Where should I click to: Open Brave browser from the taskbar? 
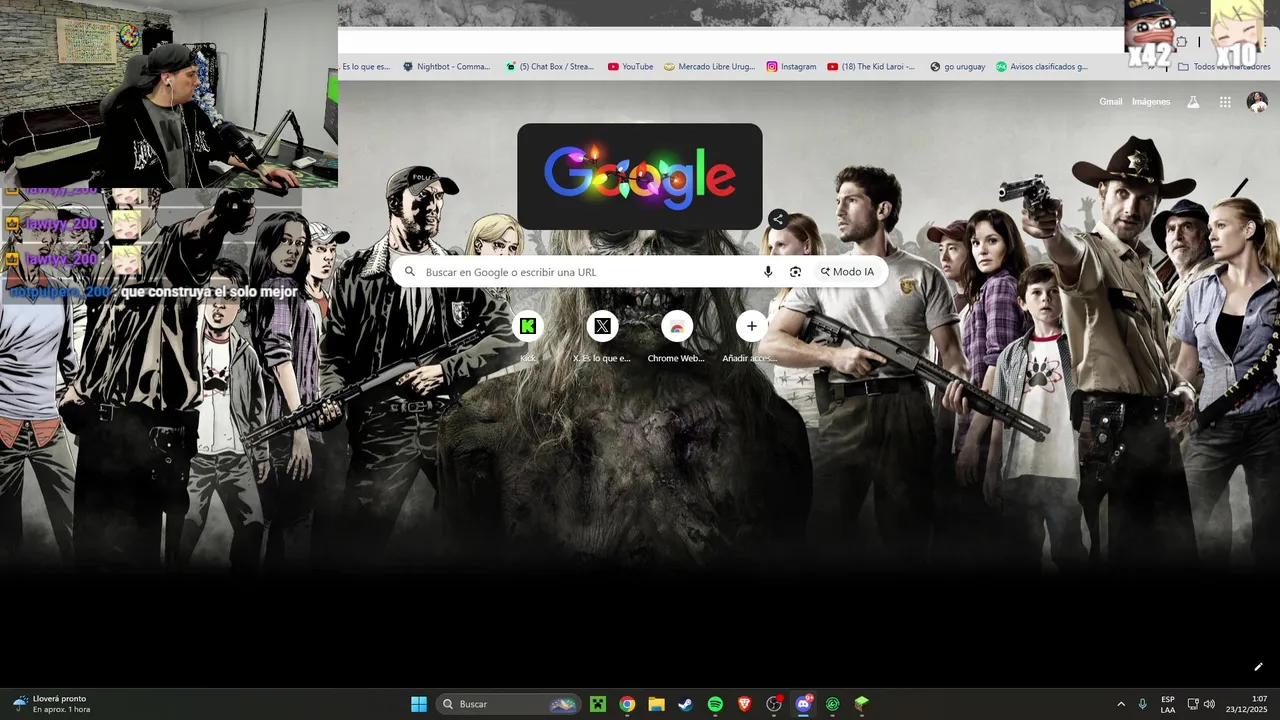pos(744,704)
